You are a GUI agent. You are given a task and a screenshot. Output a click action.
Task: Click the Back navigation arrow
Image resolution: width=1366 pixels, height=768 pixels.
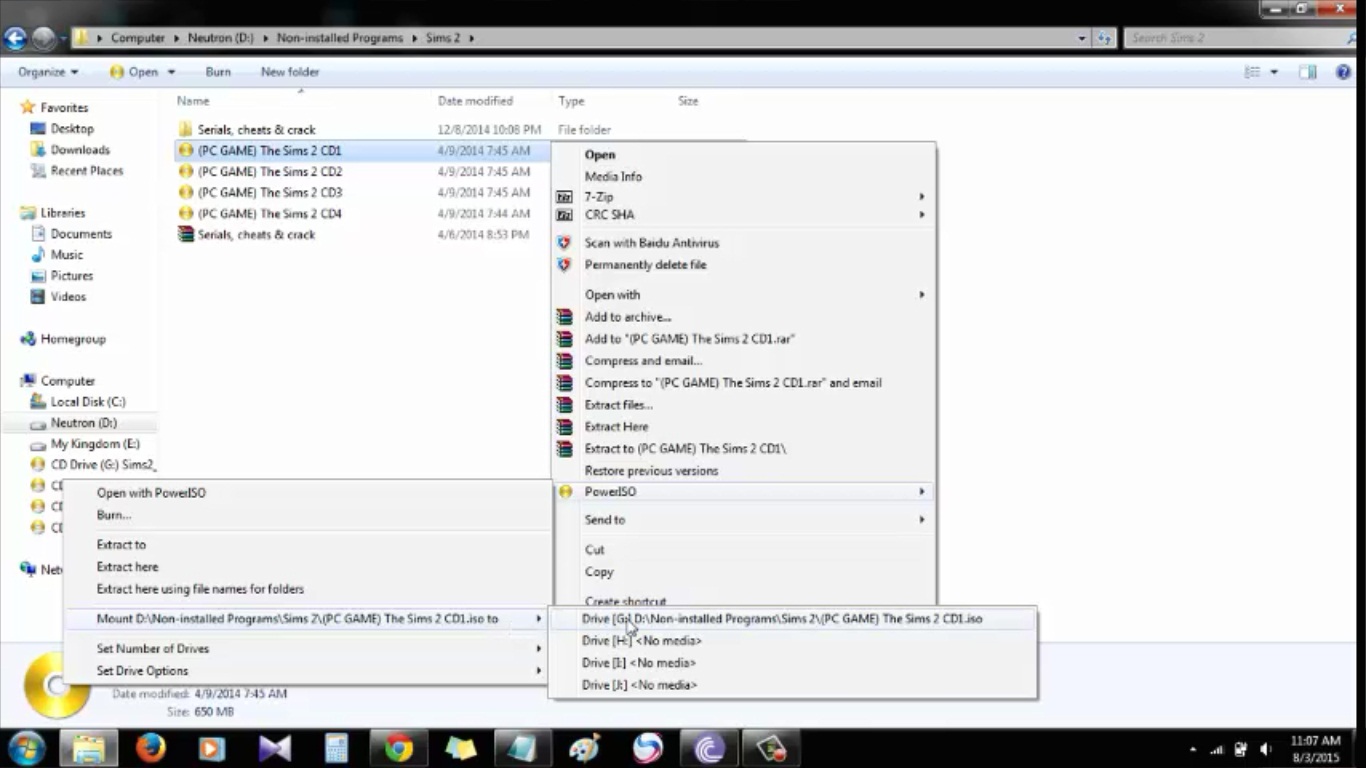click(14, 38)
